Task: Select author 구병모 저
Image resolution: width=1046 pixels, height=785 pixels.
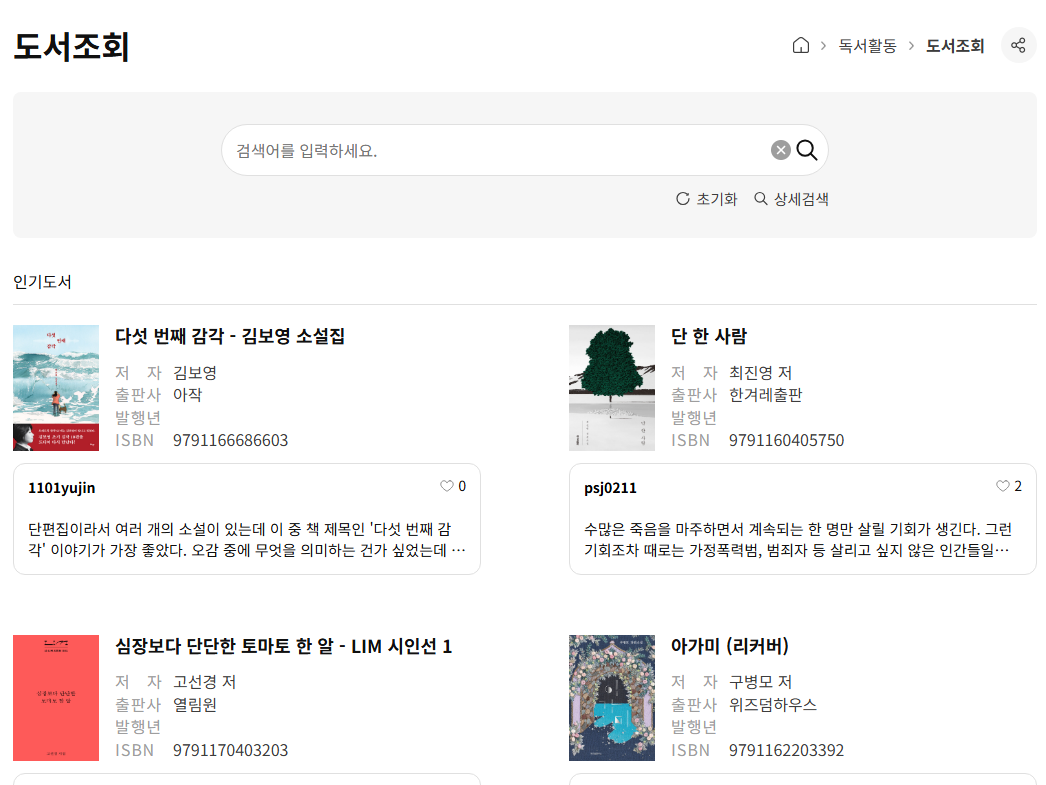Action: tap(760, 682)
